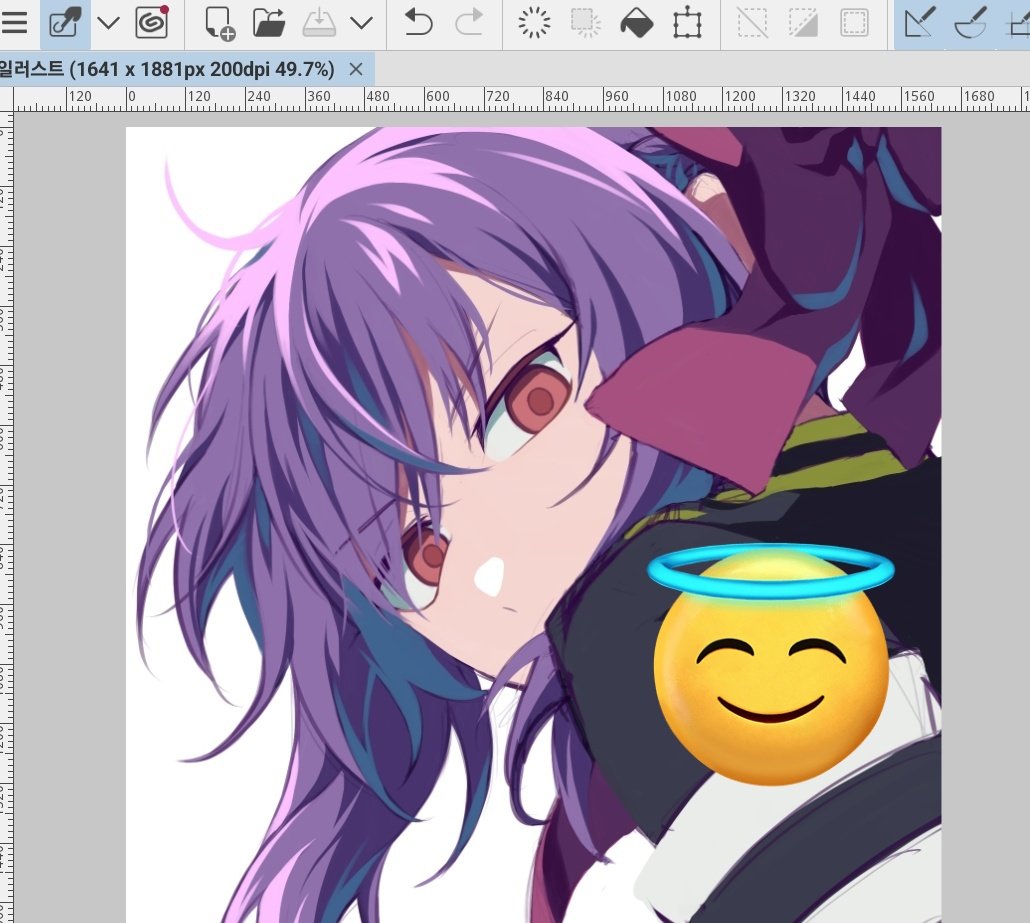Click the Clear burst icon
This screenshot has height=923, width=1030.
534,23
